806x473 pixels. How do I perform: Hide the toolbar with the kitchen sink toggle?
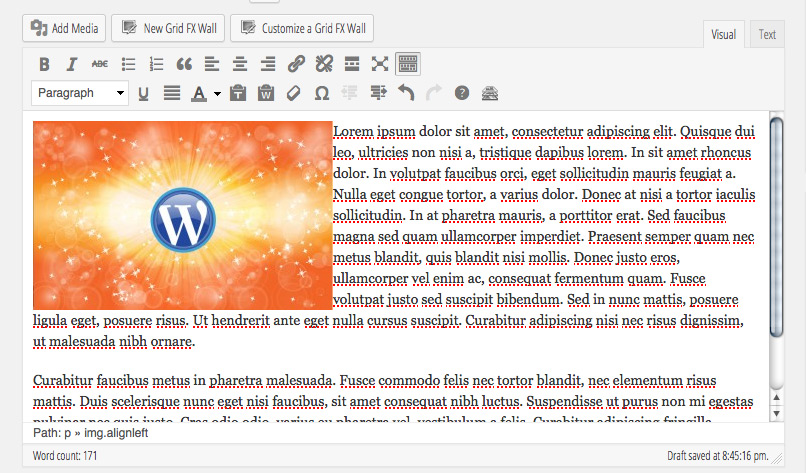[408, 64]
